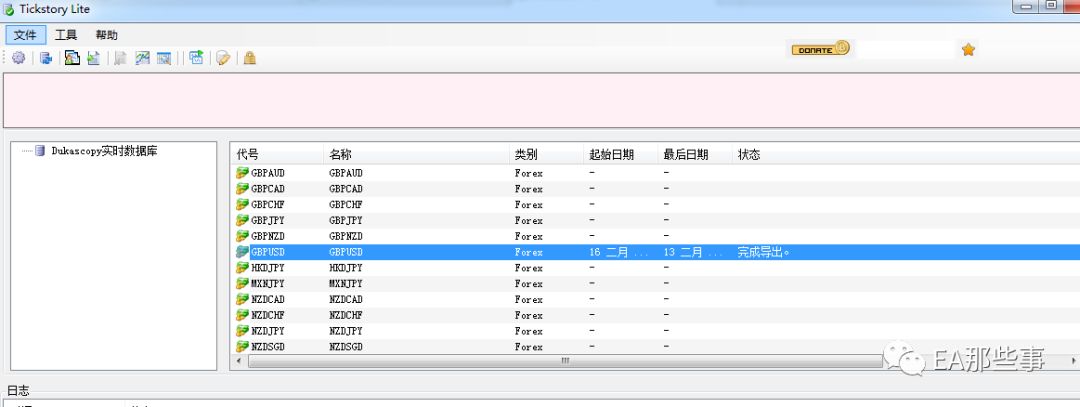Click the pink message area

[x=541, y=101]
